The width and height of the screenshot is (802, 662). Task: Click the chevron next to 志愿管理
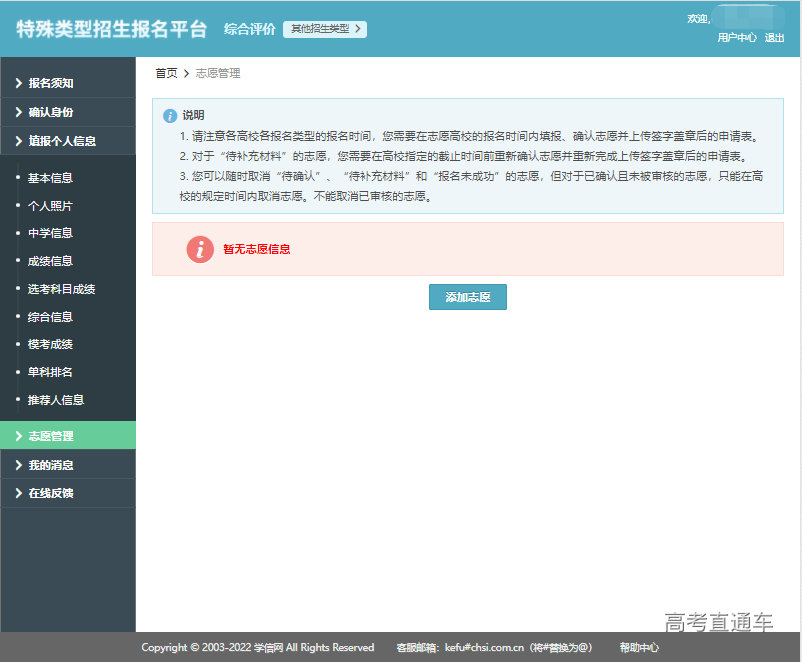[19, 436]
